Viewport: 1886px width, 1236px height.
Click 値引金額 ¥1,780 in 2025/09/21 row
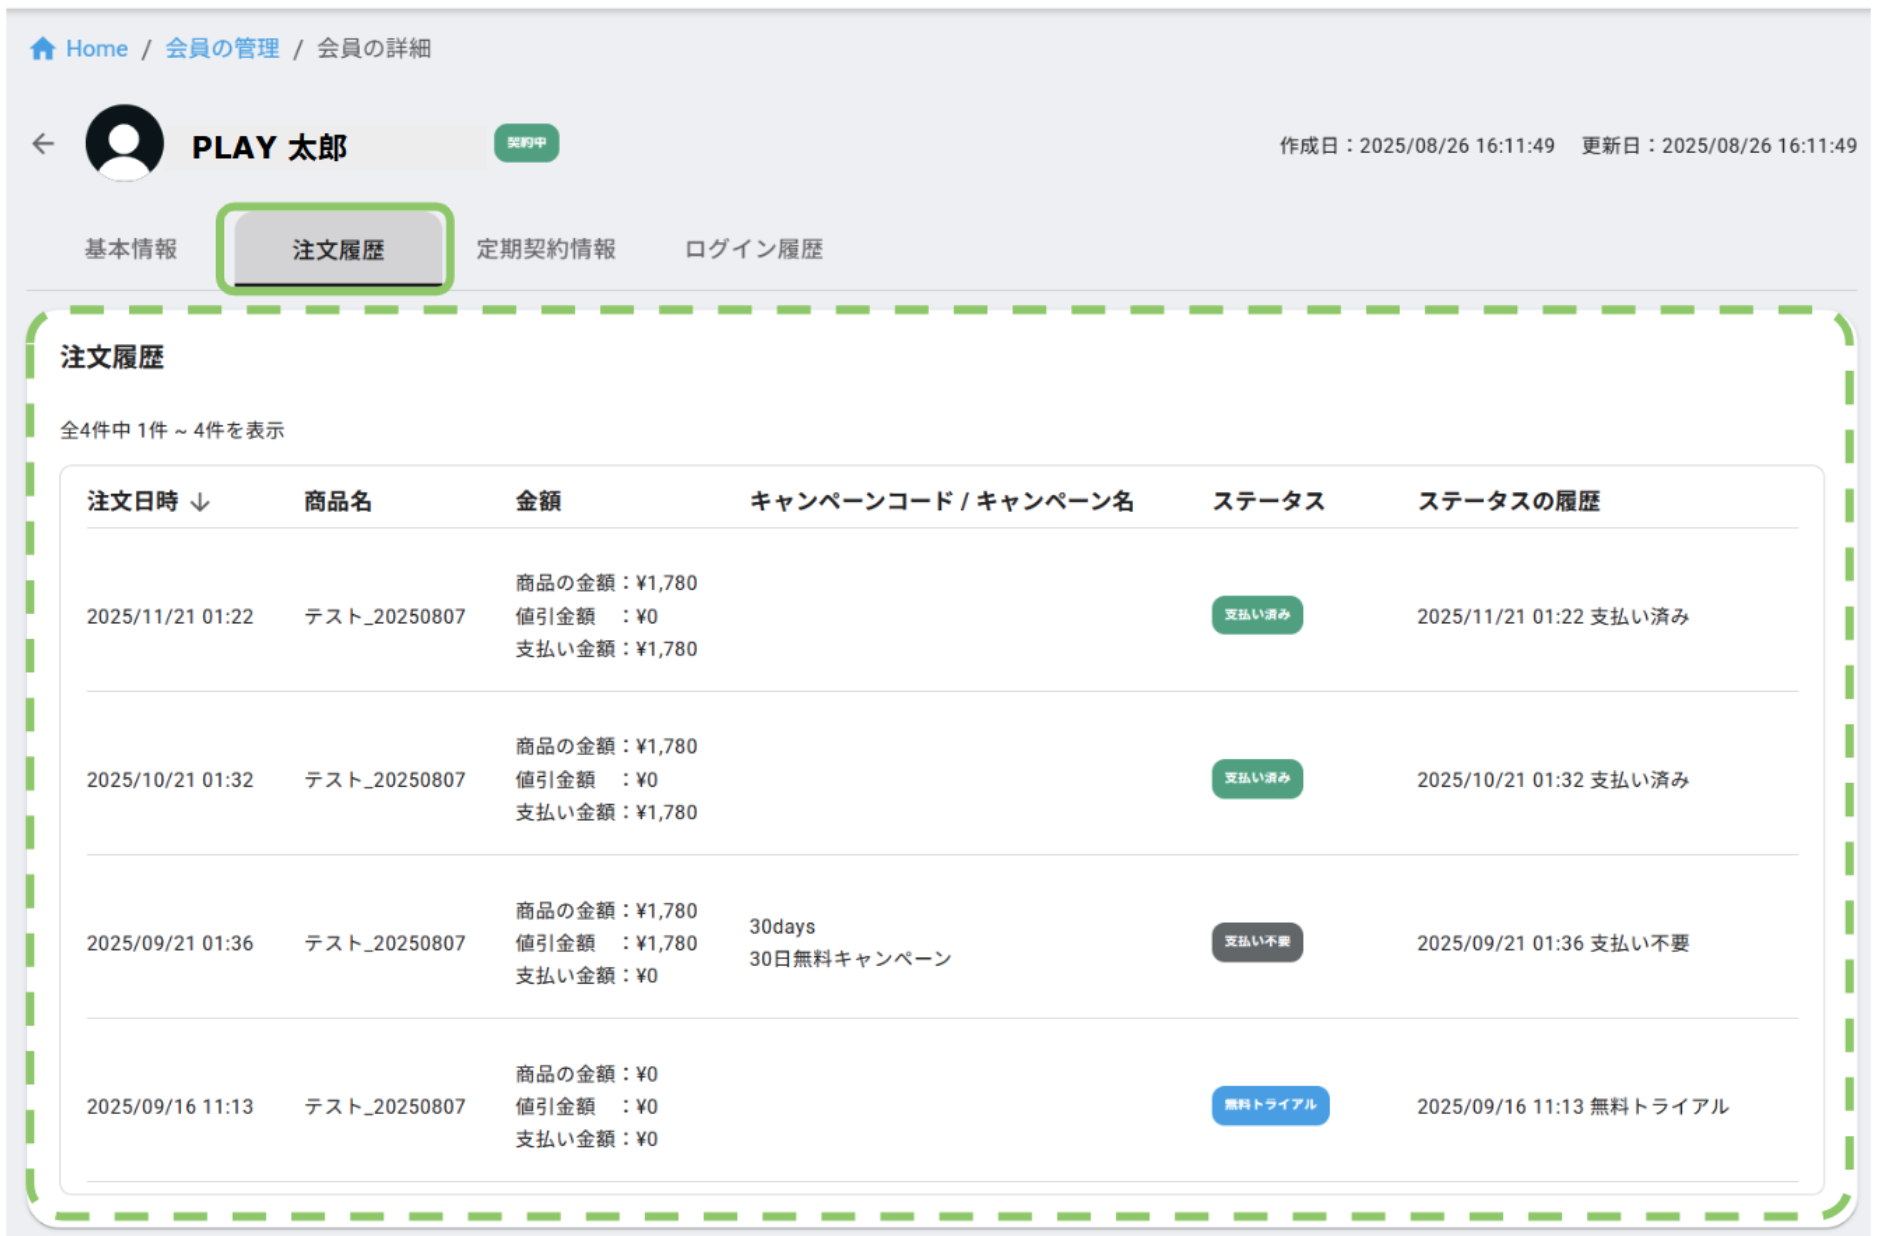pos(606,943)
